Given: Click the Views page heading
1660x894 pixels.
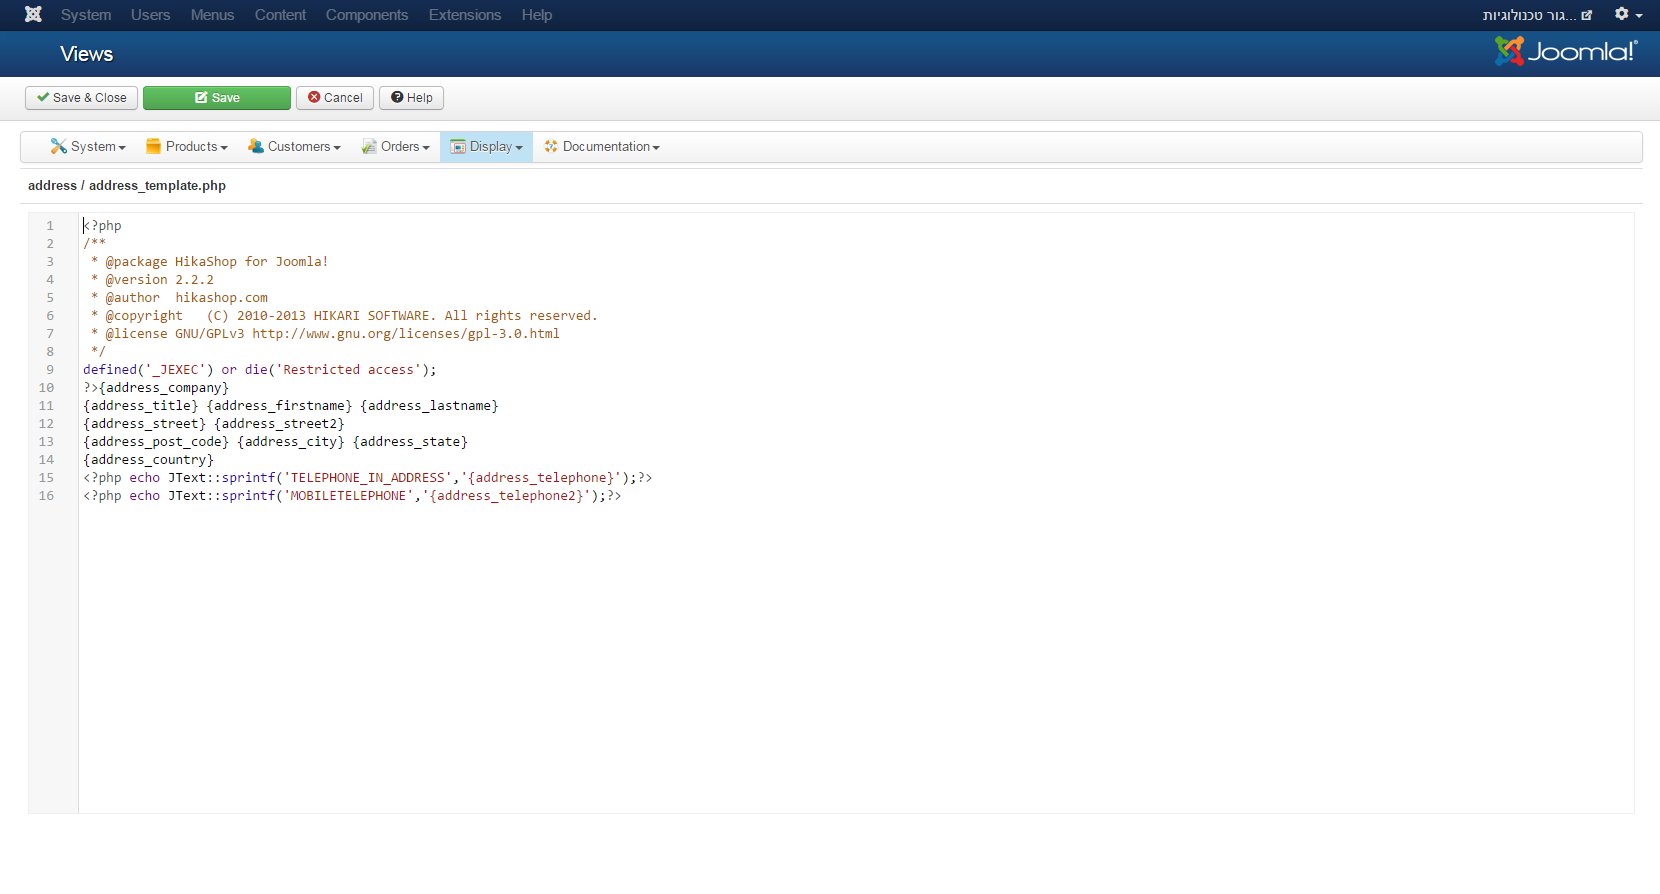Looking at the screenshot, I should [x=86, y=54].
